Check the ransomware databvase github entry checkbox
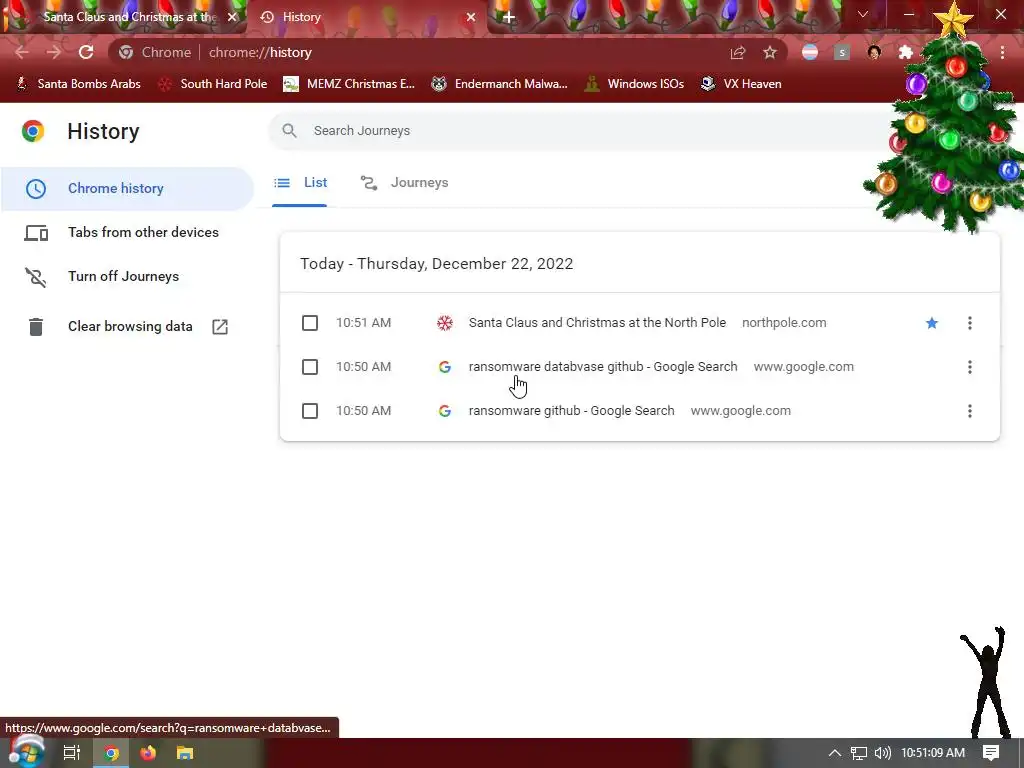The image size is (1024, 768). (310, 367)
